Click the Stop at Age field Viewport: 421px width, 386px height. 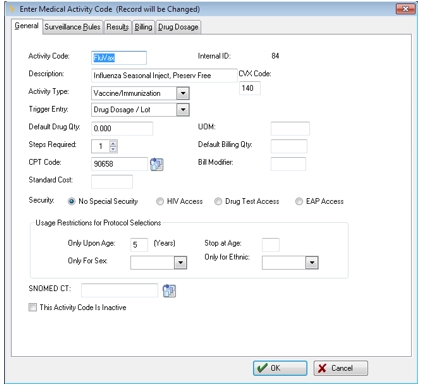tap(271, 245)
